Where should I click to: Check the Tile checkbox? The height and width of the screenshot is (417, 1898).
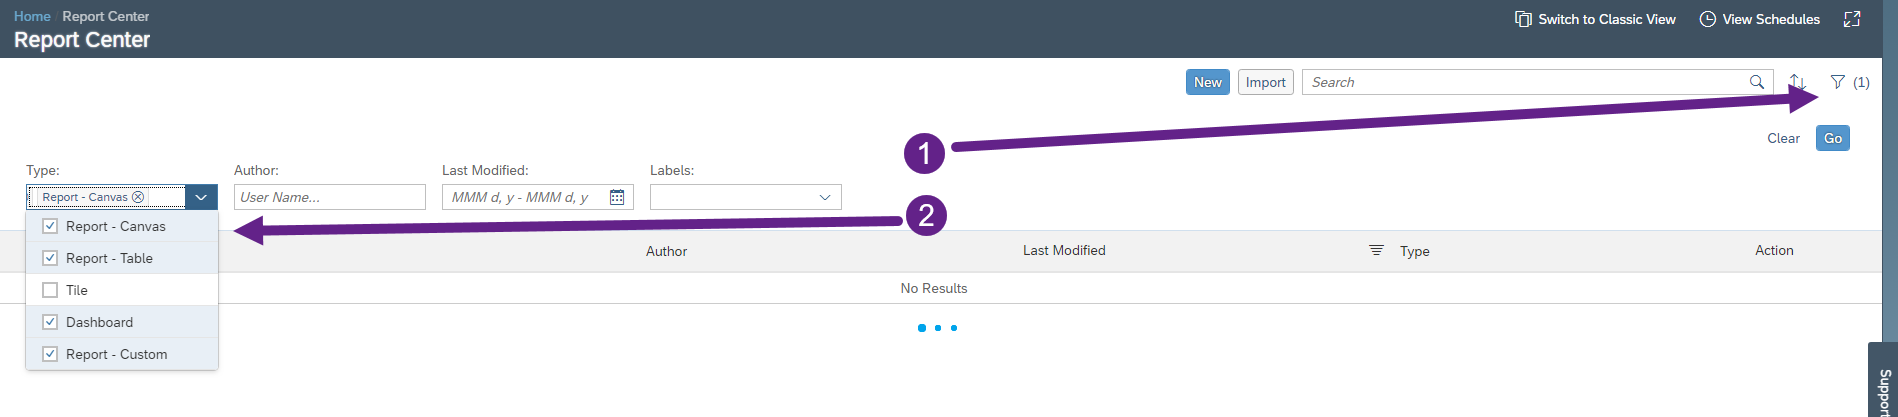[50, 290]
